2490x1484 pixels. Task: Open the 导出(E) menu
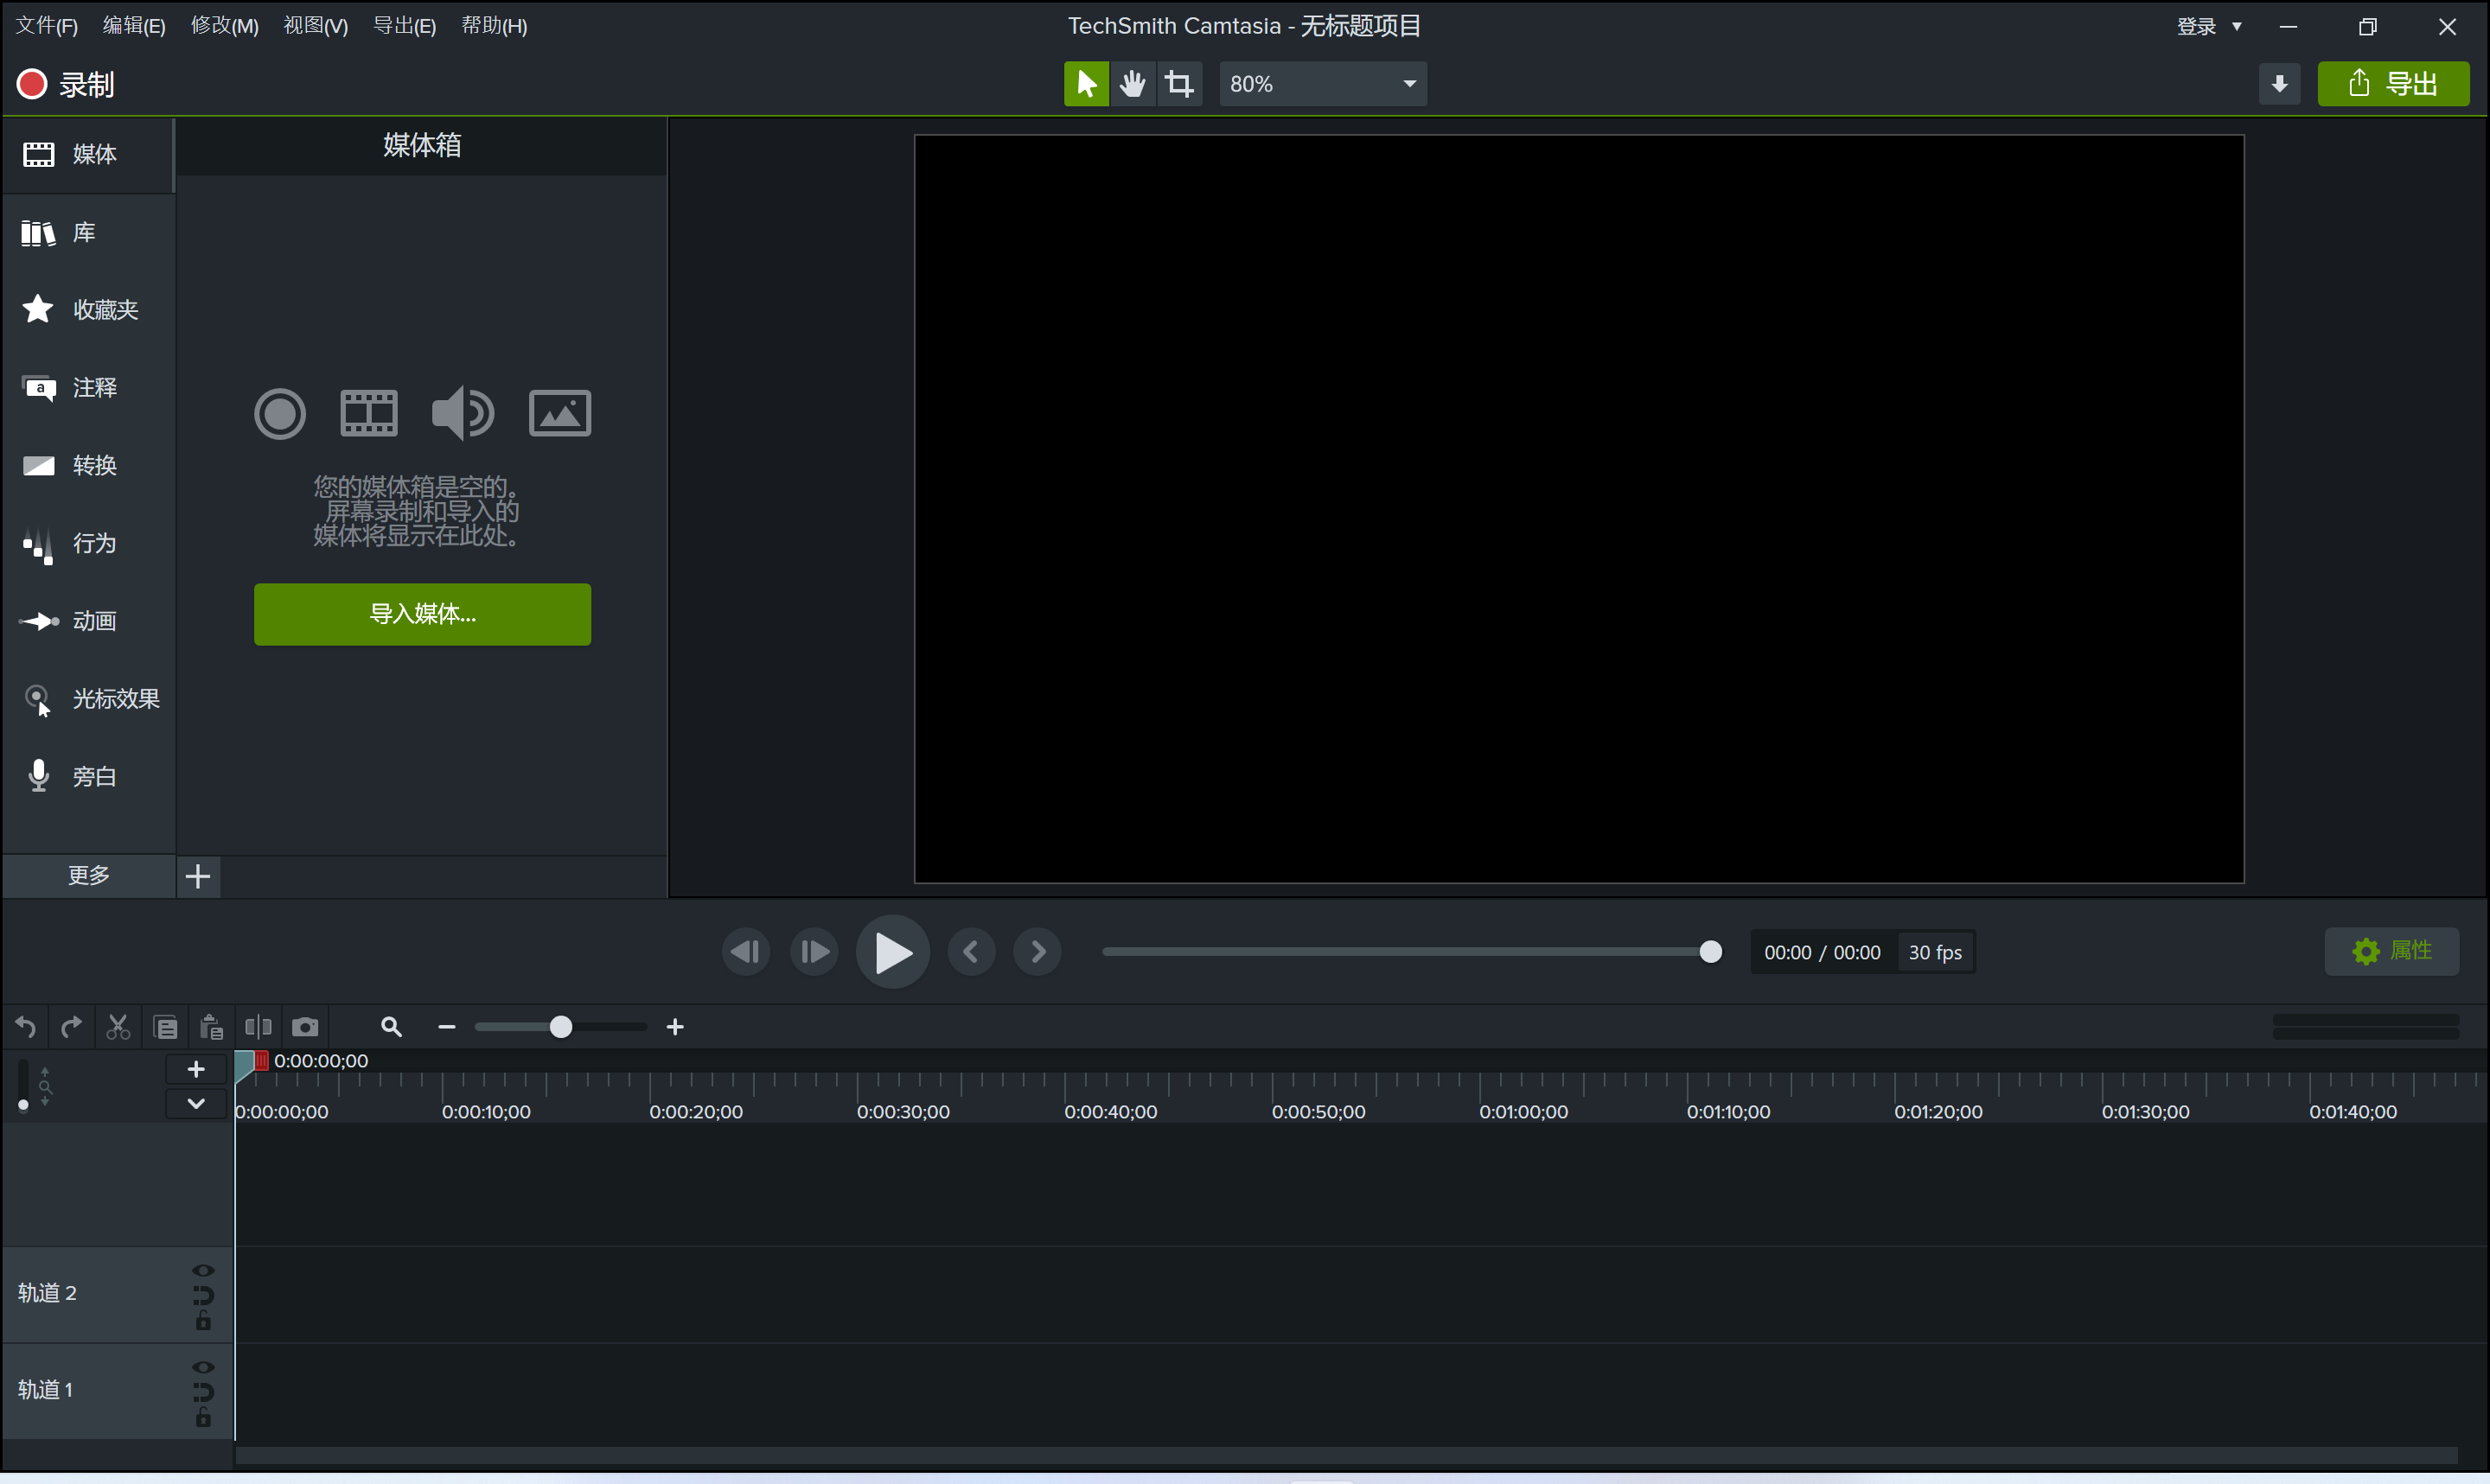[404, 26]
